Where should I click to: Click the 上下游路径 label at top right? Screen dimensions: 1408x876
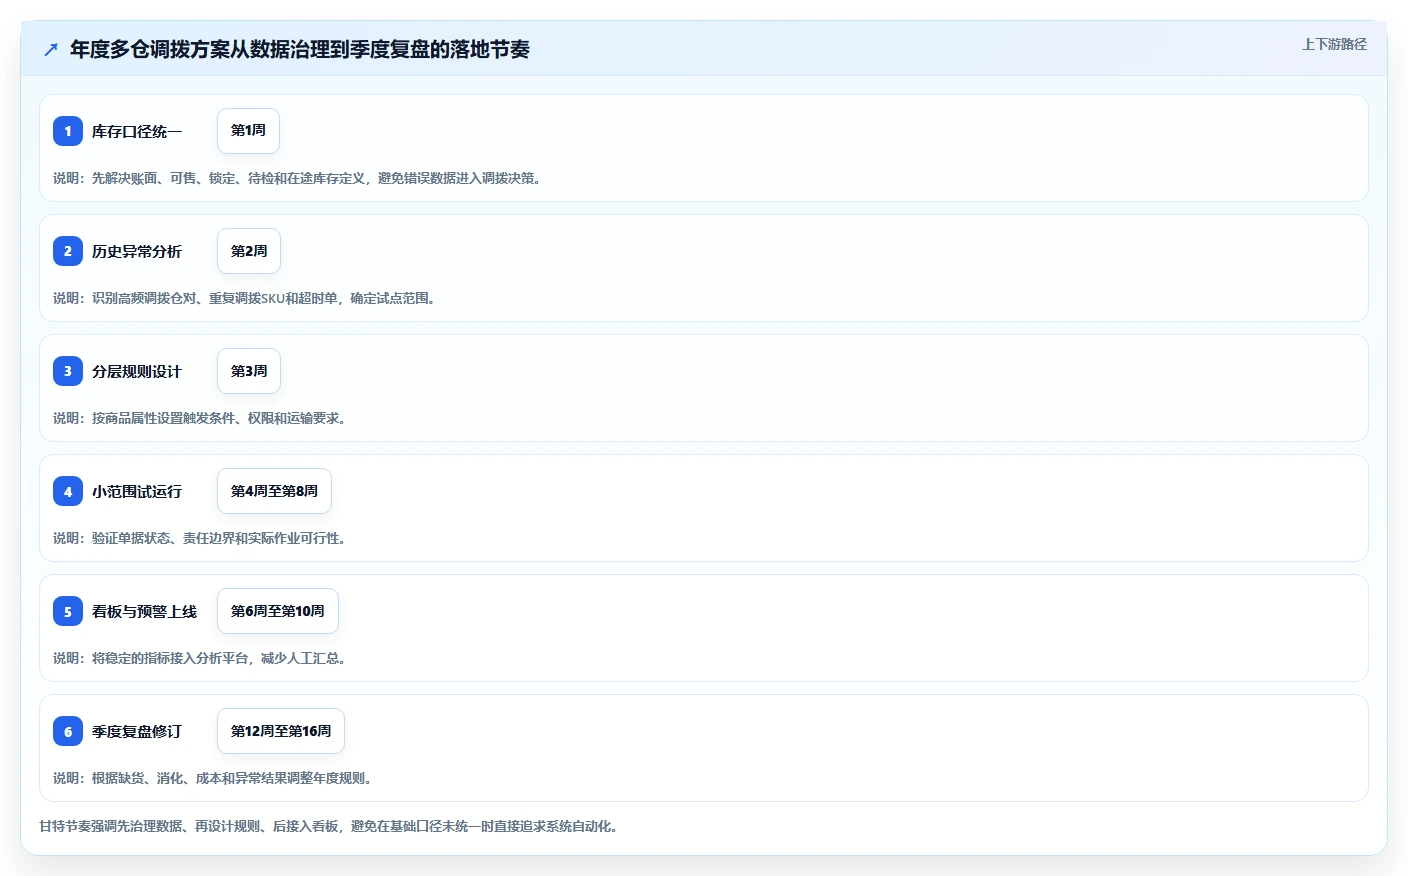1334,44
